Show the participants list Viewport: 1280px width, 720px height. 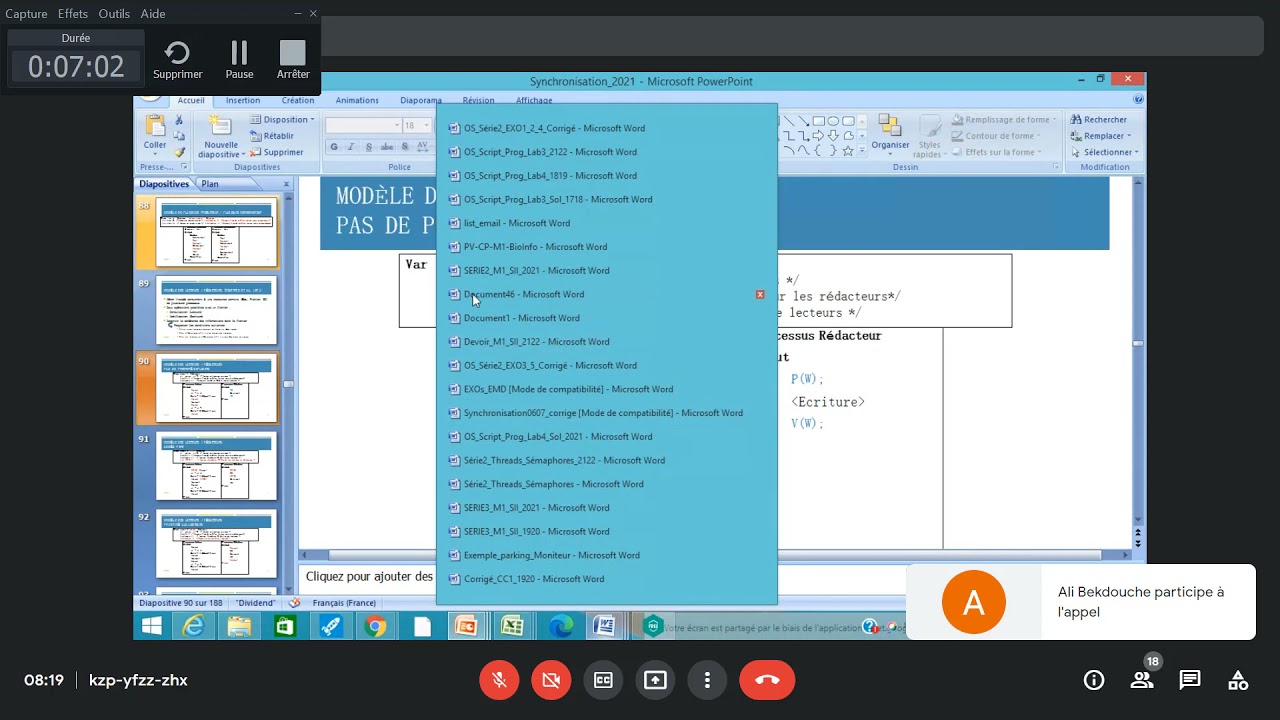coord(1142,680)
